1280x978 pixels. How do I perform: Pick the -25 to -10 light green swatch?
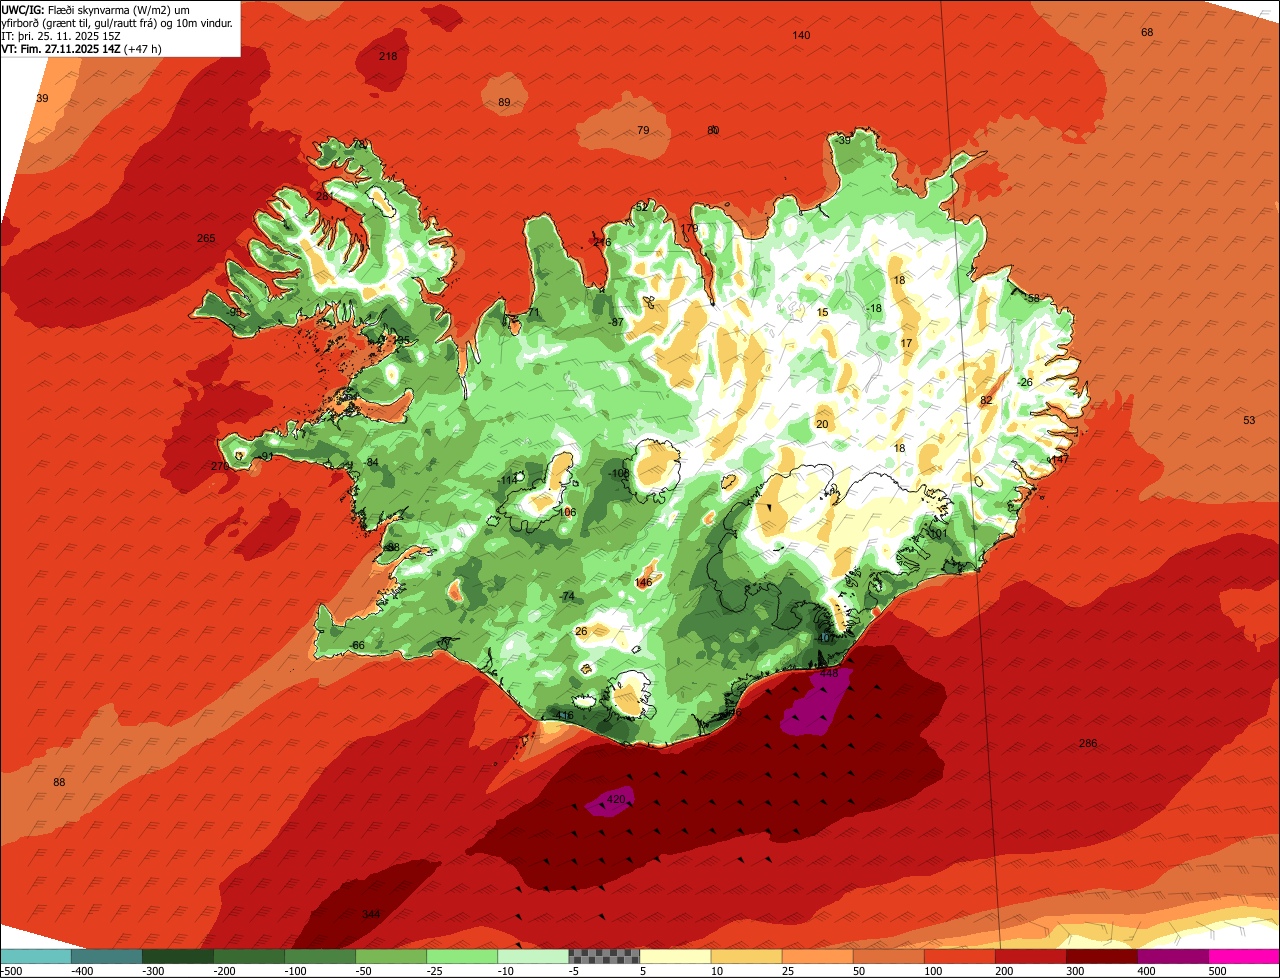462,956
